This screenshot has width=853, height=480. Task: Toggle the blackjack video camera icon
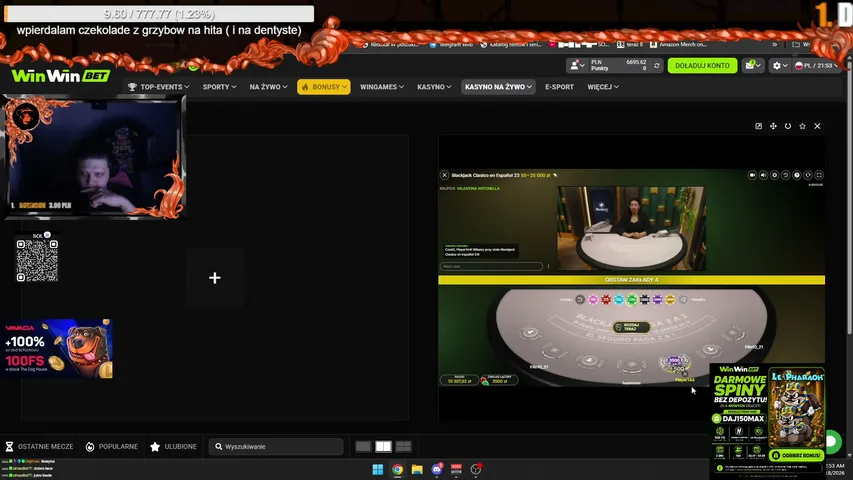tap(752, 175)
